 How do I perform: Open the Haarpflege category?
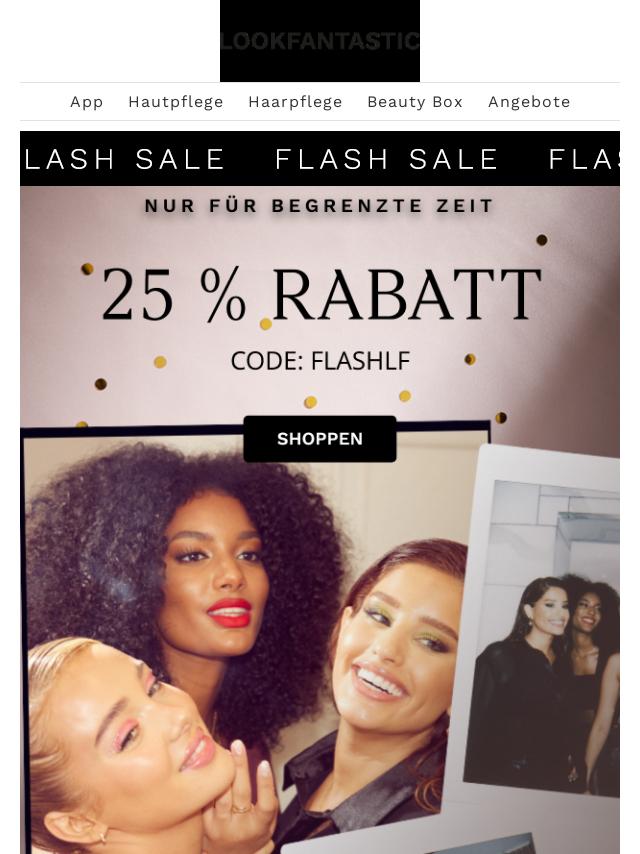click(x=295, y=102)
